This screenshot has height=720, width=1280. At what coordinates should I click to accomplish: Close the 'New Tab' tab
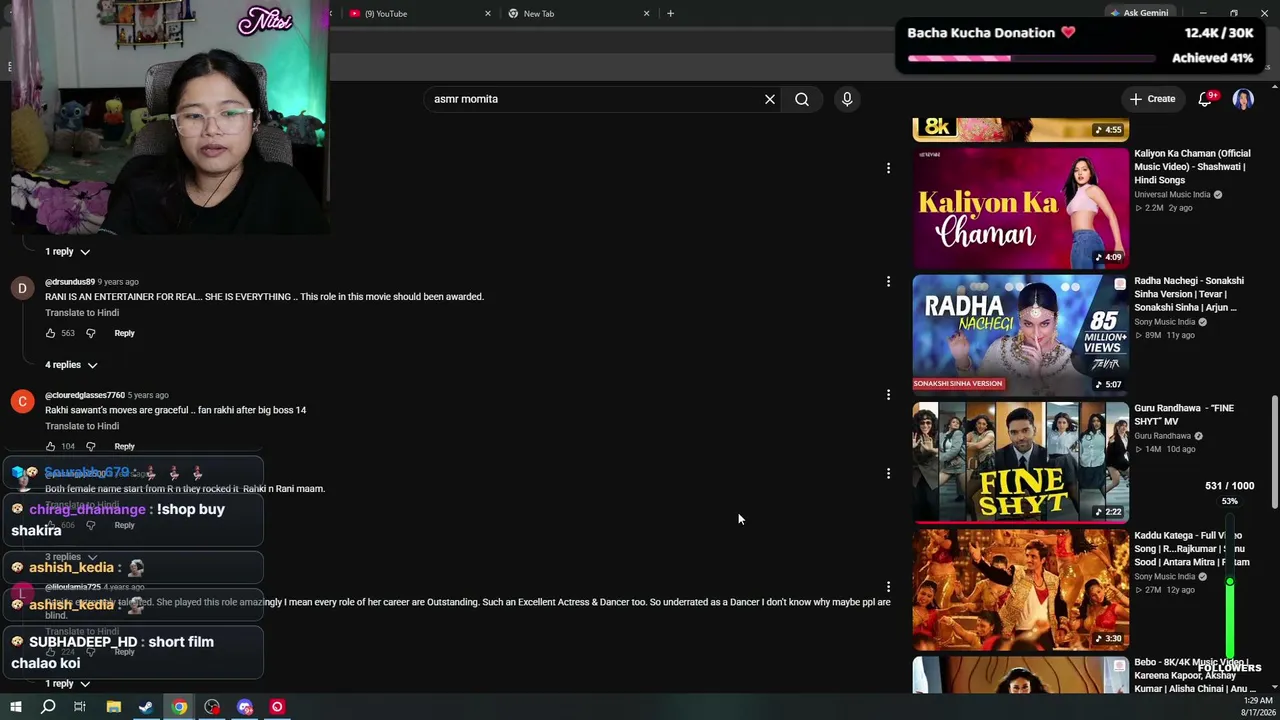646,13
